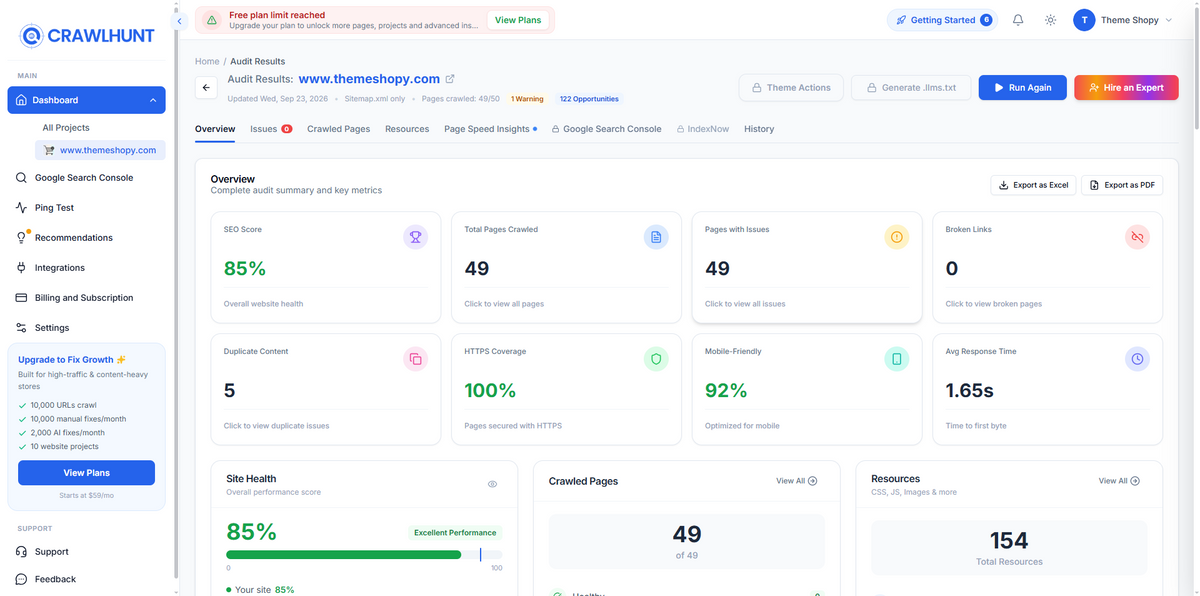Screen dimensions: 1200x596
Task: Click the 154 Total Resources count
Action: 1009,541
